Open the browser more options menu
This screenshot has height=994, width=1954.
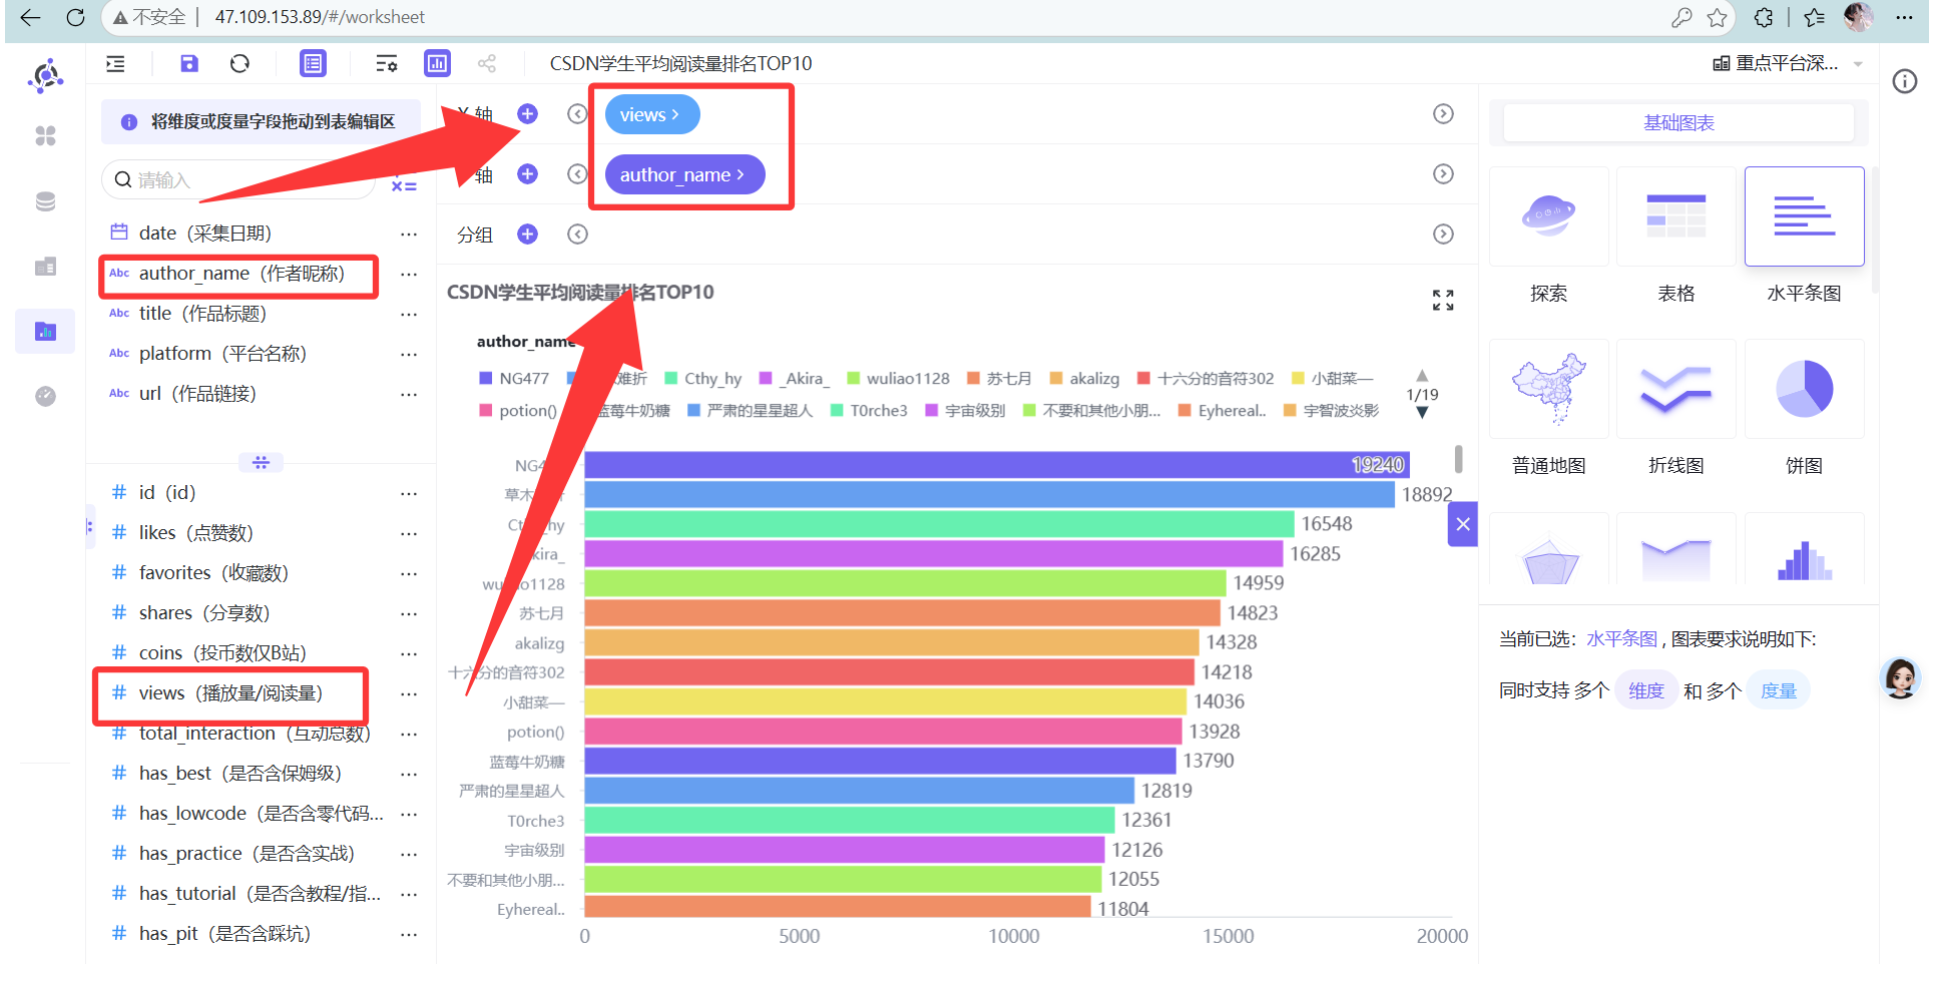click(1905, 17)
